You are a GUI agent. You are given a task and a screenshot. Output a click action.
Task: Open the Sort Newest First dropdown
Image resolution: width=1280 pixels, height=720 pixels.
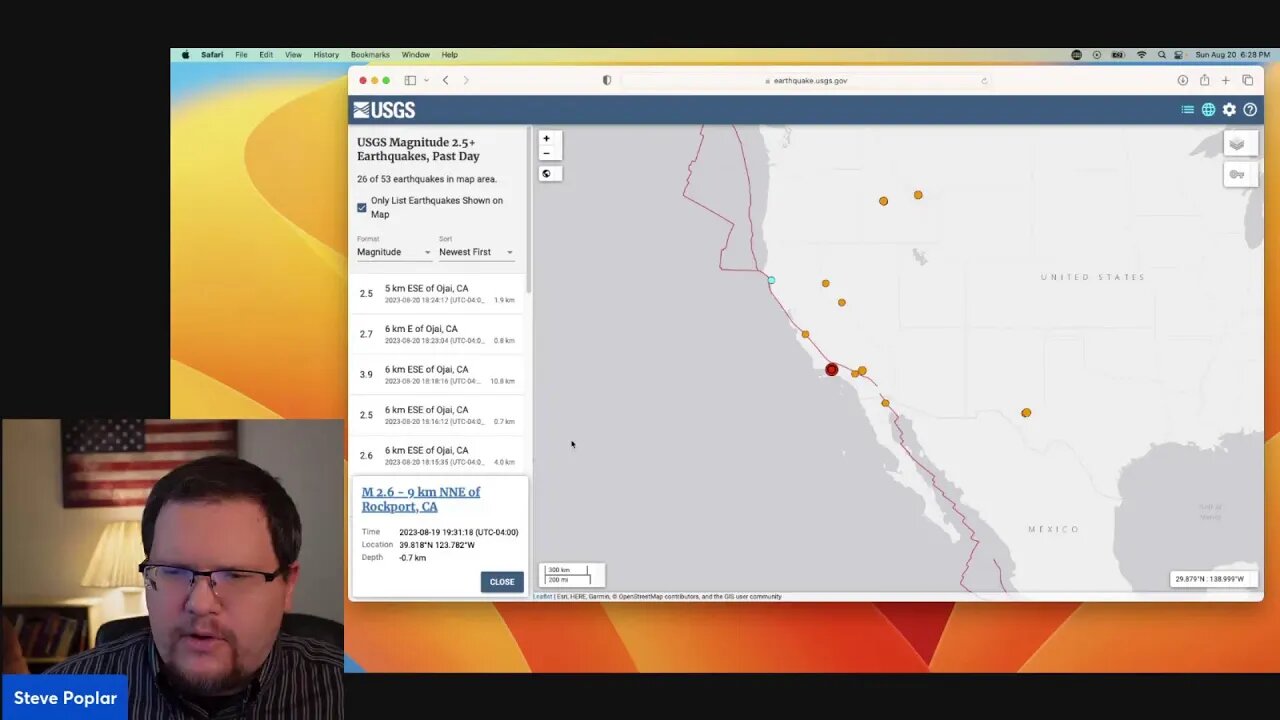(x=476, y=252)
